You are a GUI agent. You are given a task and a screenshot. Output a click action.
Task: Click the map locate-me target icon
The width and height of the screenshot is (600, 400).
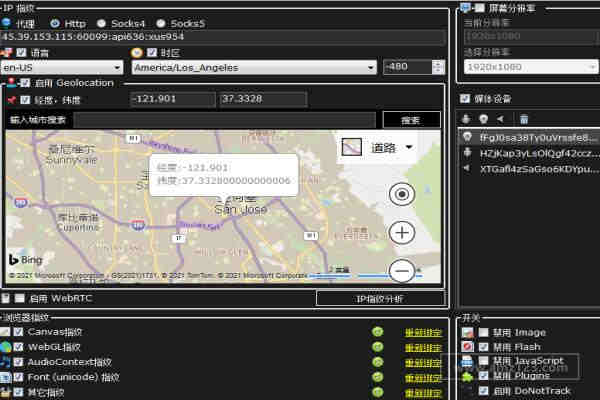tap(402, 194)
